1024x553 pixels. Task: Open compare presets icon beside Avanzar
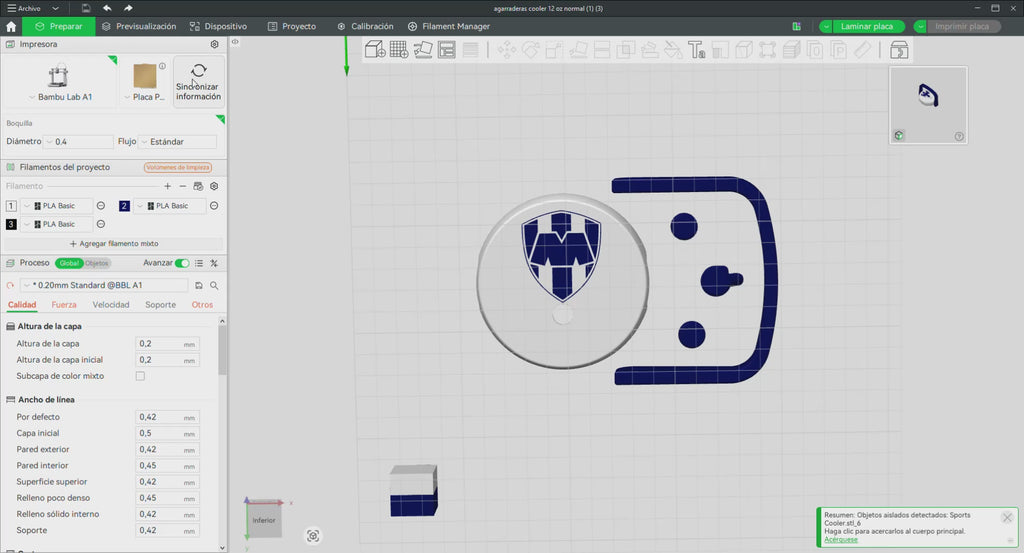214,263
